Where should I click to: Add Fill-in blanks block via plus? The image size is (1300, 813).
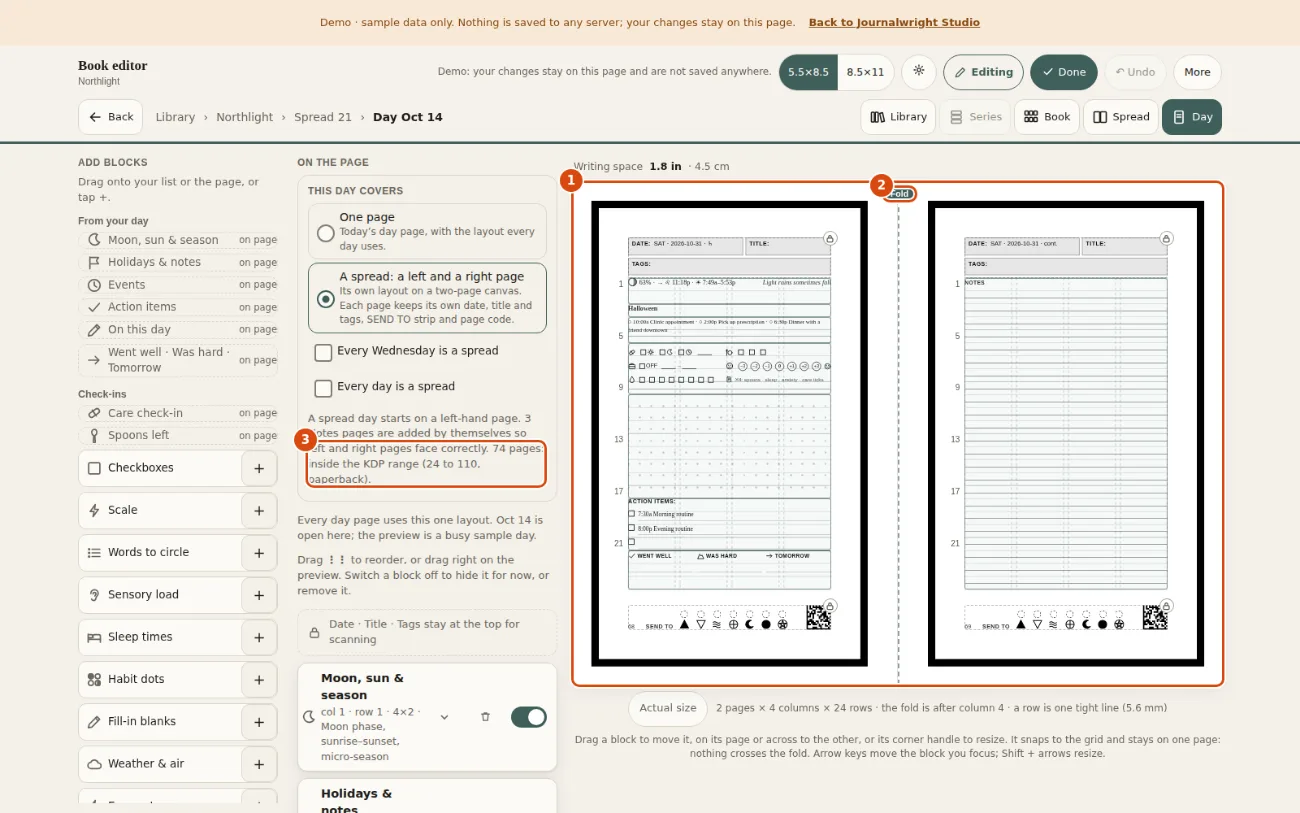pos(259,722)
